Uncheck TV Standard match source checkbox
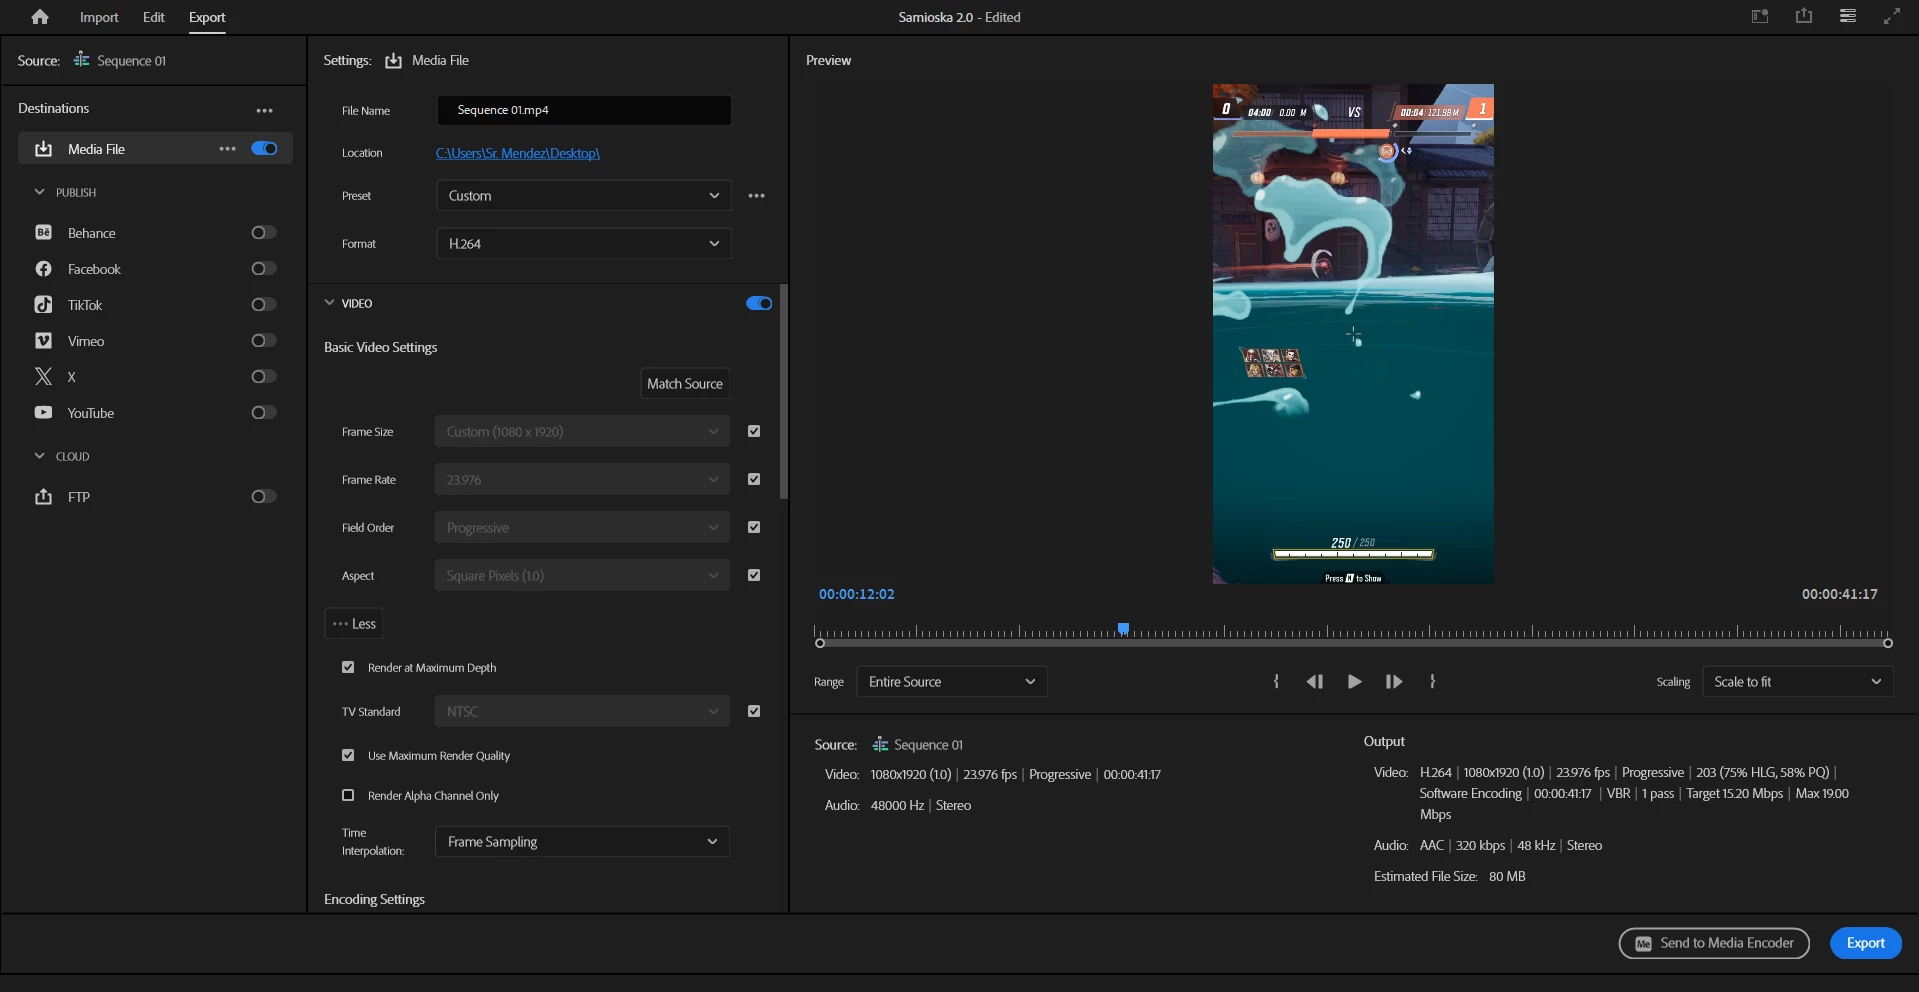The width and height of the screenshot is (1919, 992). (754, 712)
